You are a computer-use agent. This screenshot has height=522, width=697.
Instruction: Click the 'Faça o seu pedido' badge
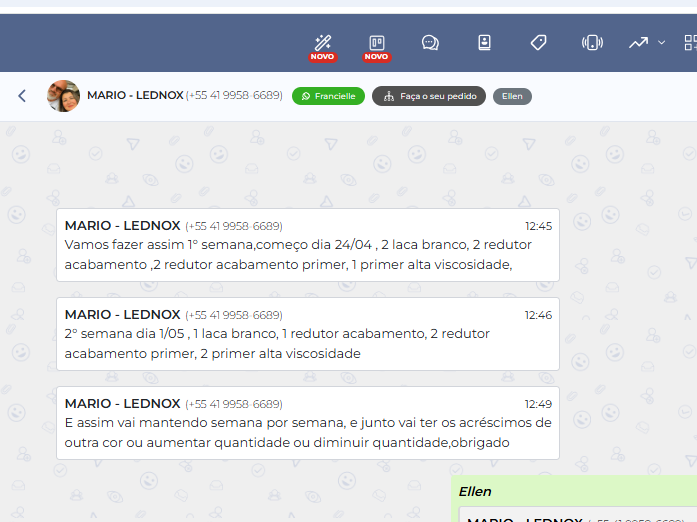click(x=429, y=96)
